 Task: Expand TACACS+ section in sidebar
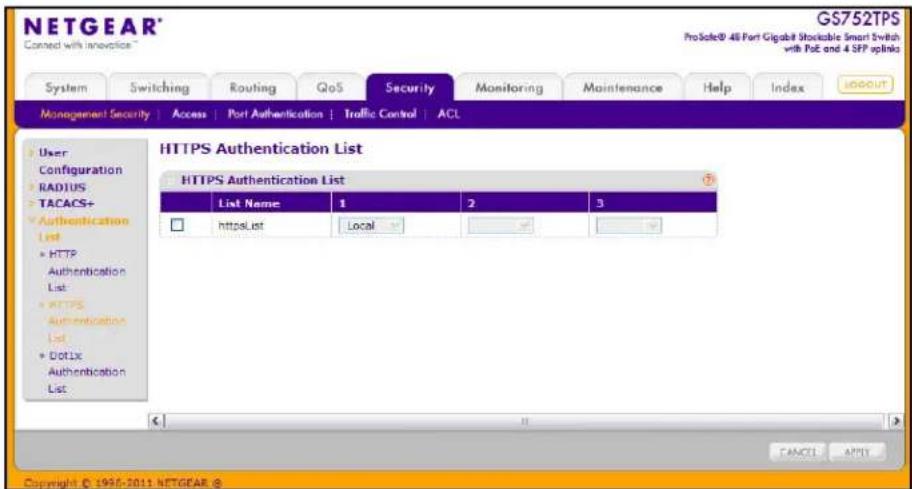tap(66, 204)
